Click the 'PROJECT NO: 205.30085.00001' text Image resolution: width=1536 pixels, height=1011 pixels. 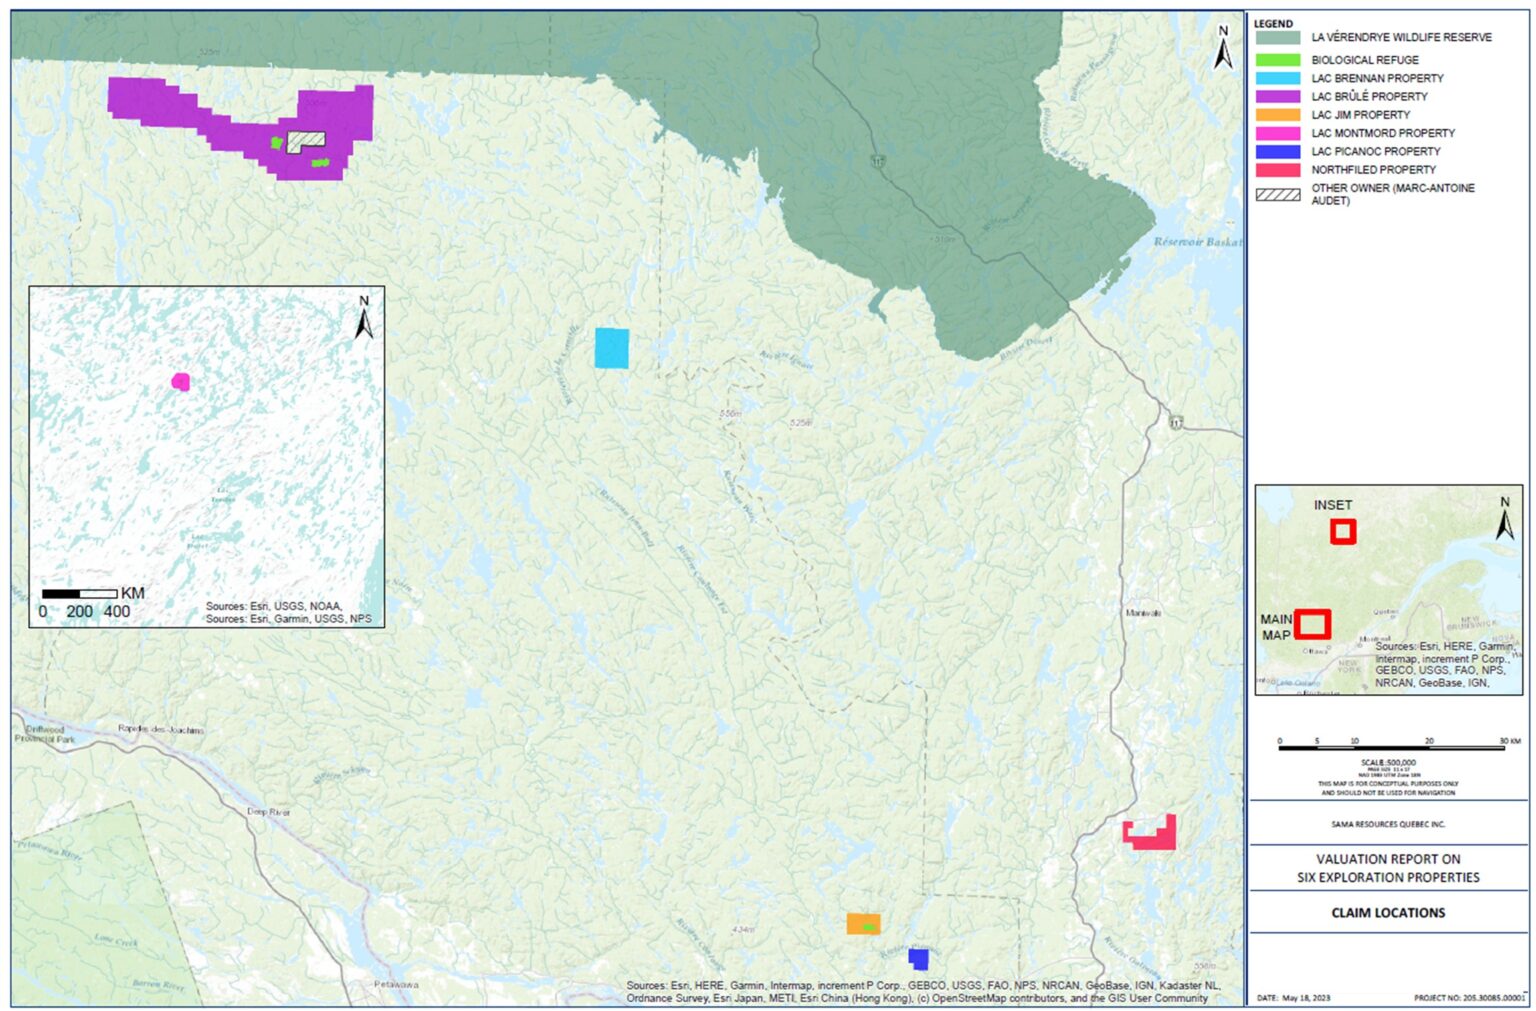[1470, 998]
